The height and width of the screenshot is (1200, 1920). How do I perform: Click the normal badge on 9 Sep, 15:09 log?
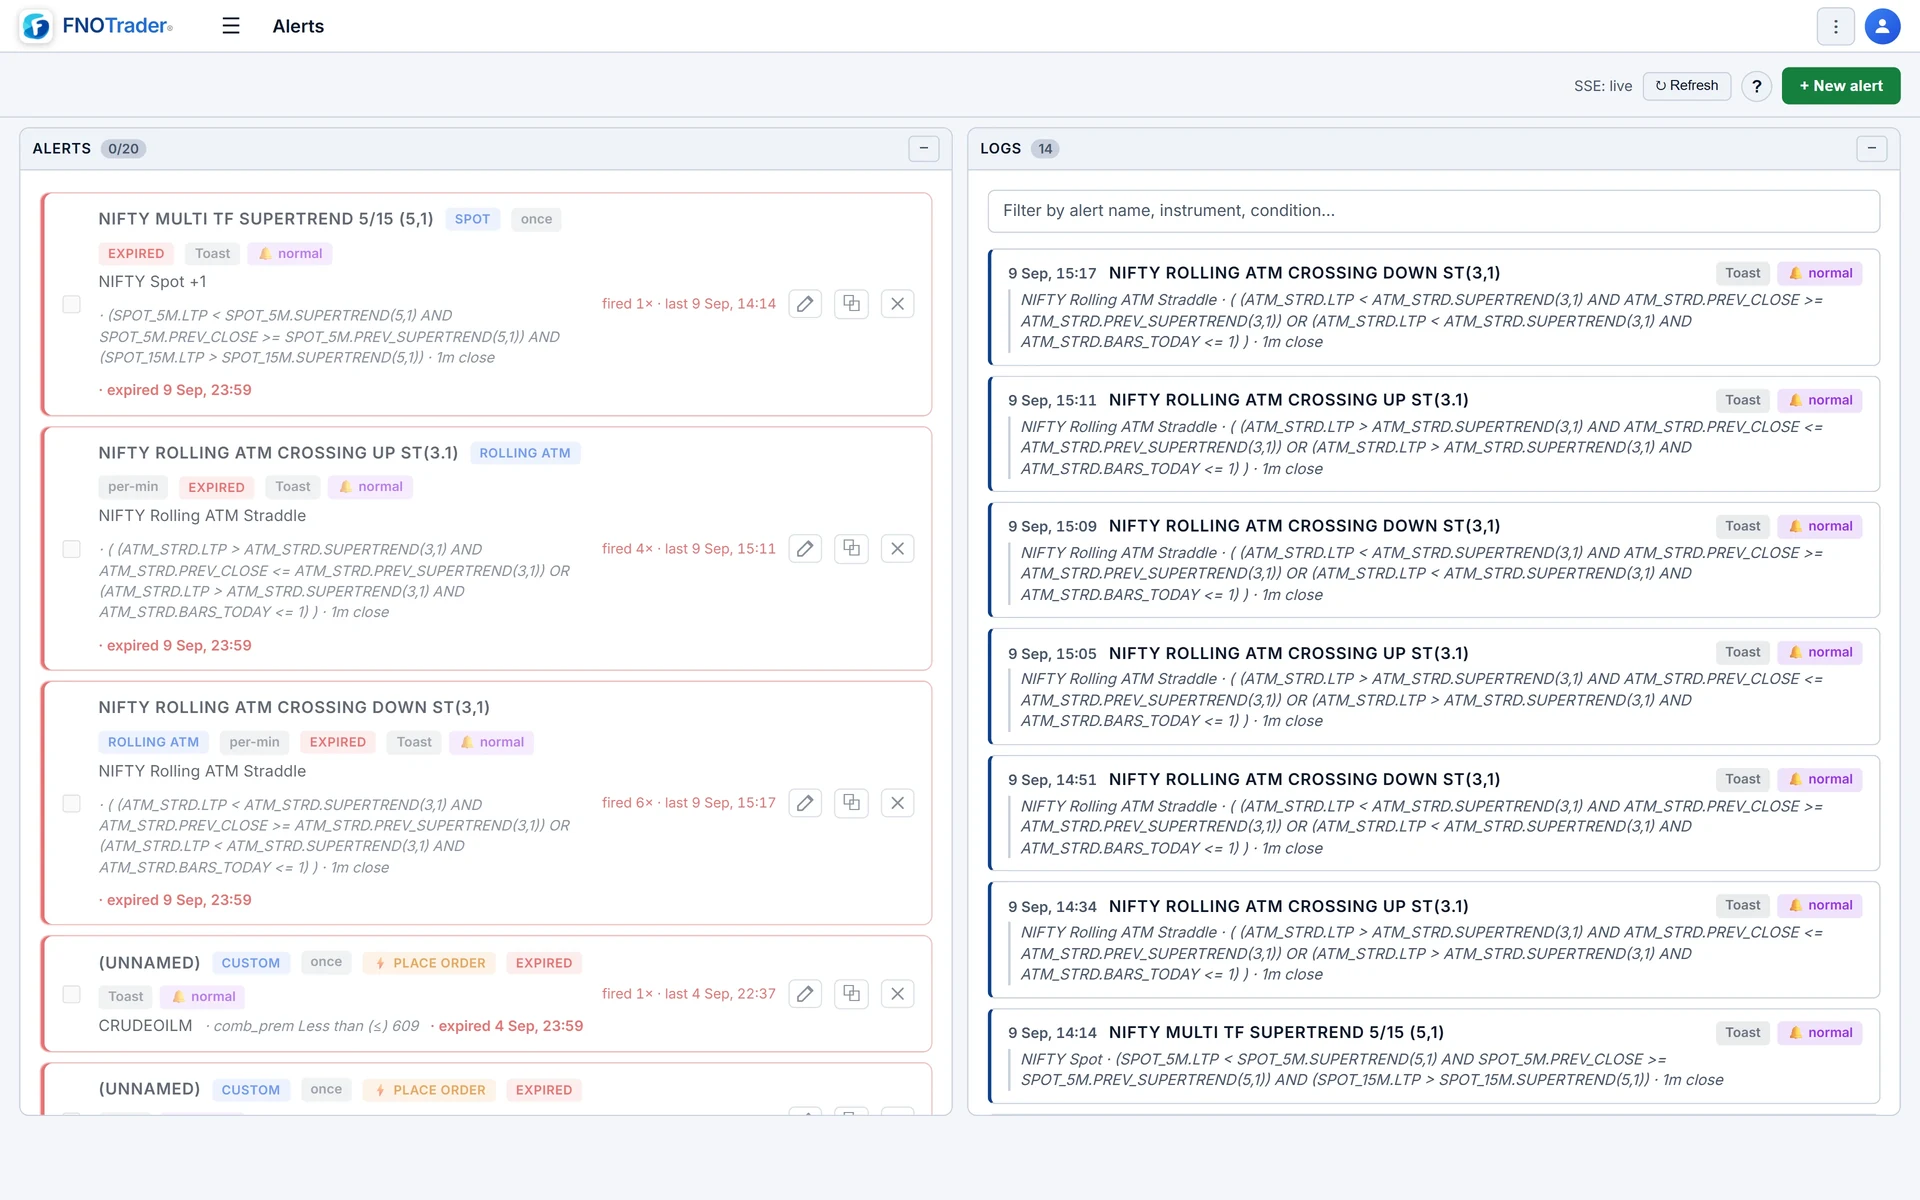(x=1820, y=526)
